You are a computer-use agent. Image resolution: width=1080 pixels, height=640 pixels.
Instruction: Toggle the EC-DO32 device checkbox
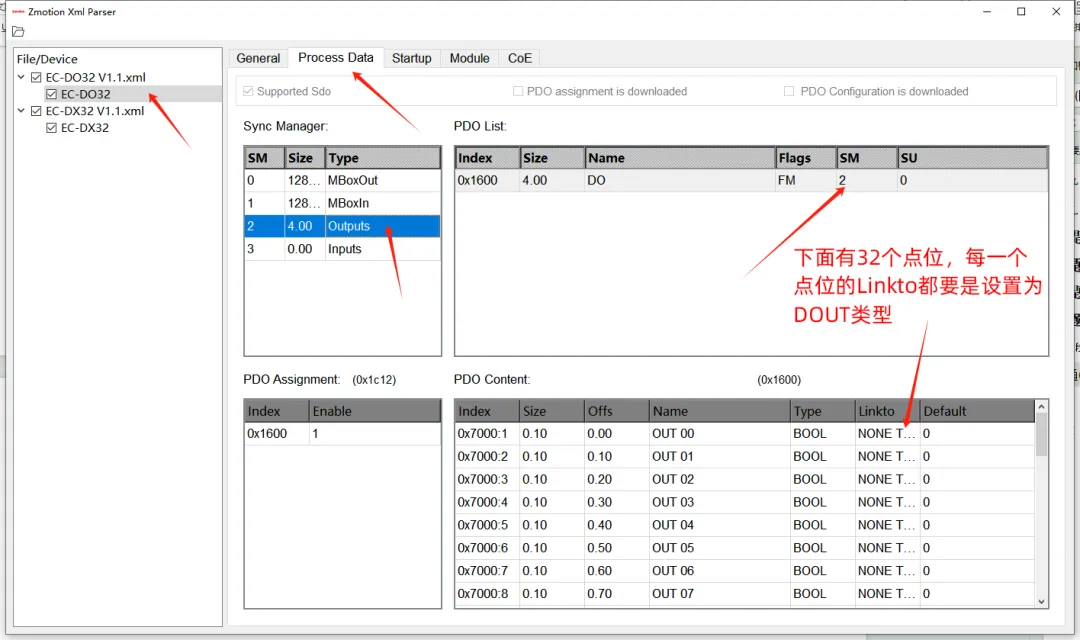pyautogui.click(x=51, y=94)
